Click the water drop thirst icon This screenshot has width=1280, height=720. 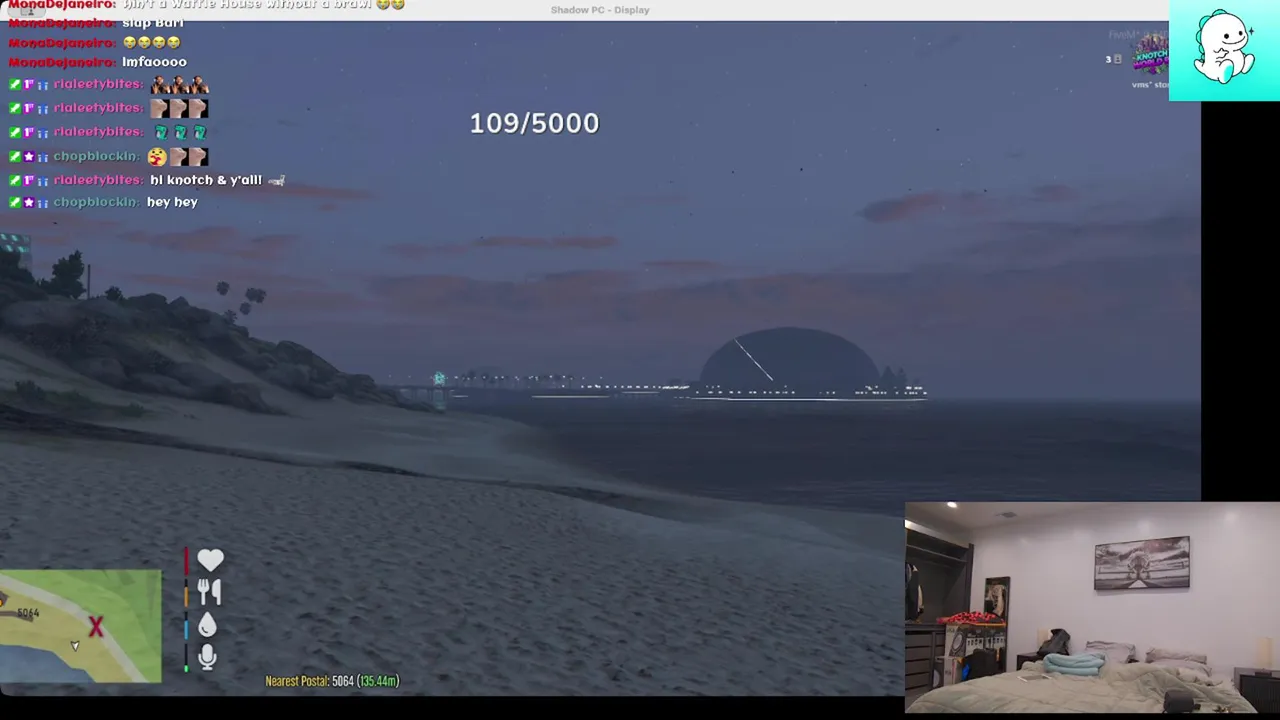(x=207, y=625)
